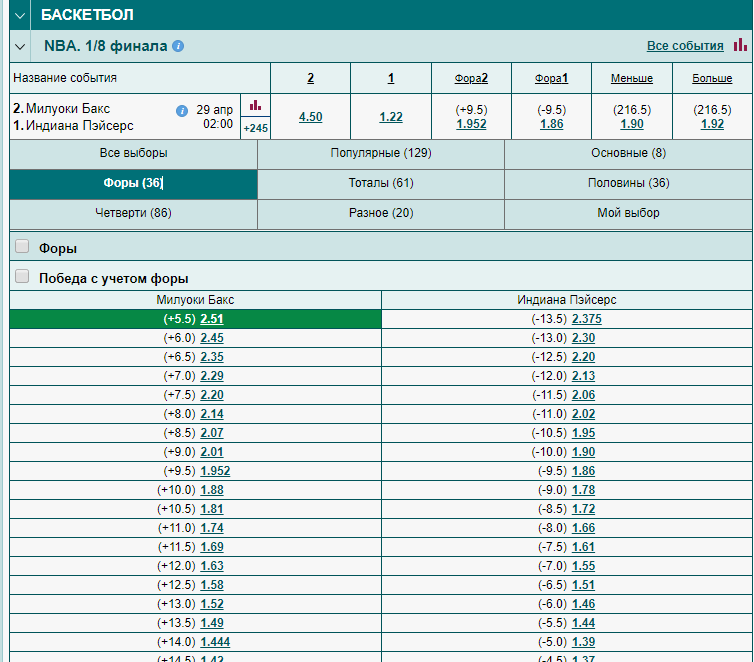754x662 pixels.
Task: Select Милуоки (+10.5) odds 1.81
Action: point(212,509)
